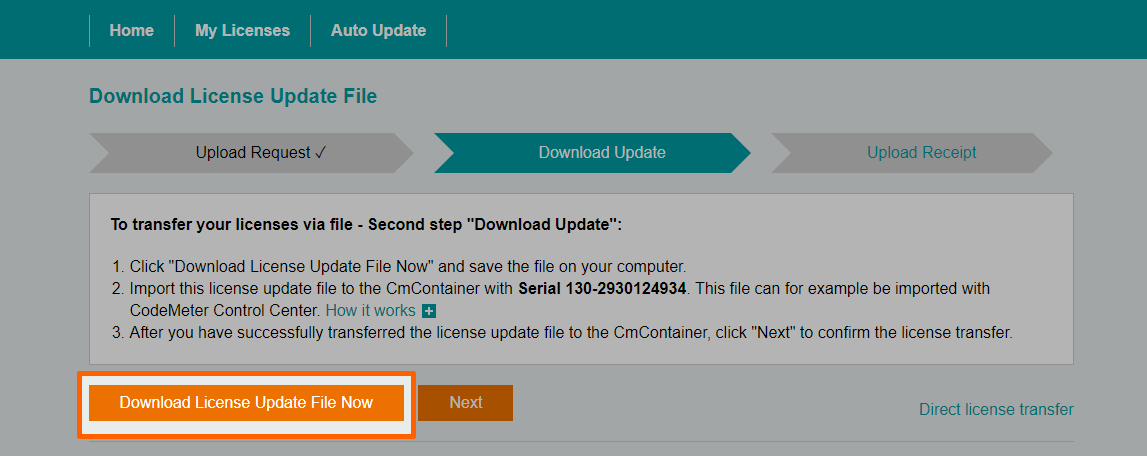Image resolution: width=1147 pixels, height=456 pixels.
Task: Click the checkmark beside Upload Request
Action: click(x=320, y=153)
